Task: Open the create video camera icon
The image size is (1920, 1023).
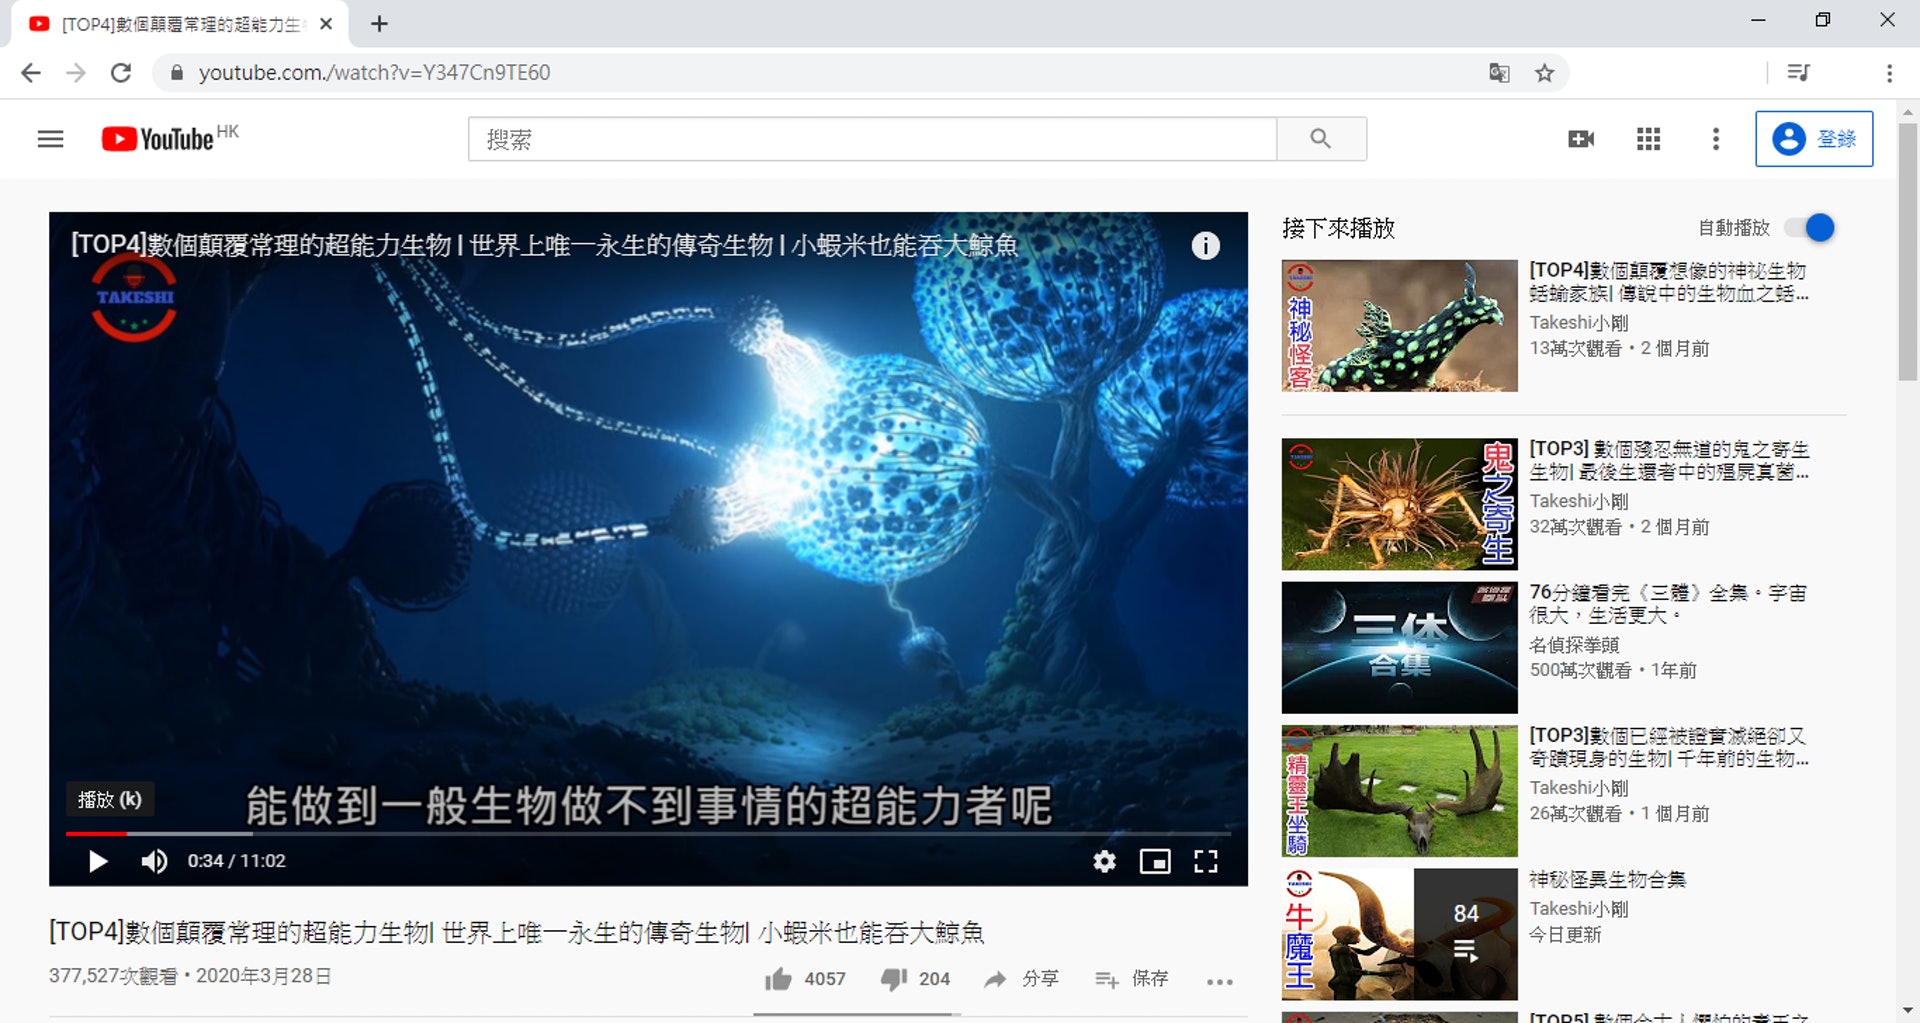Action: [1581, 139]
